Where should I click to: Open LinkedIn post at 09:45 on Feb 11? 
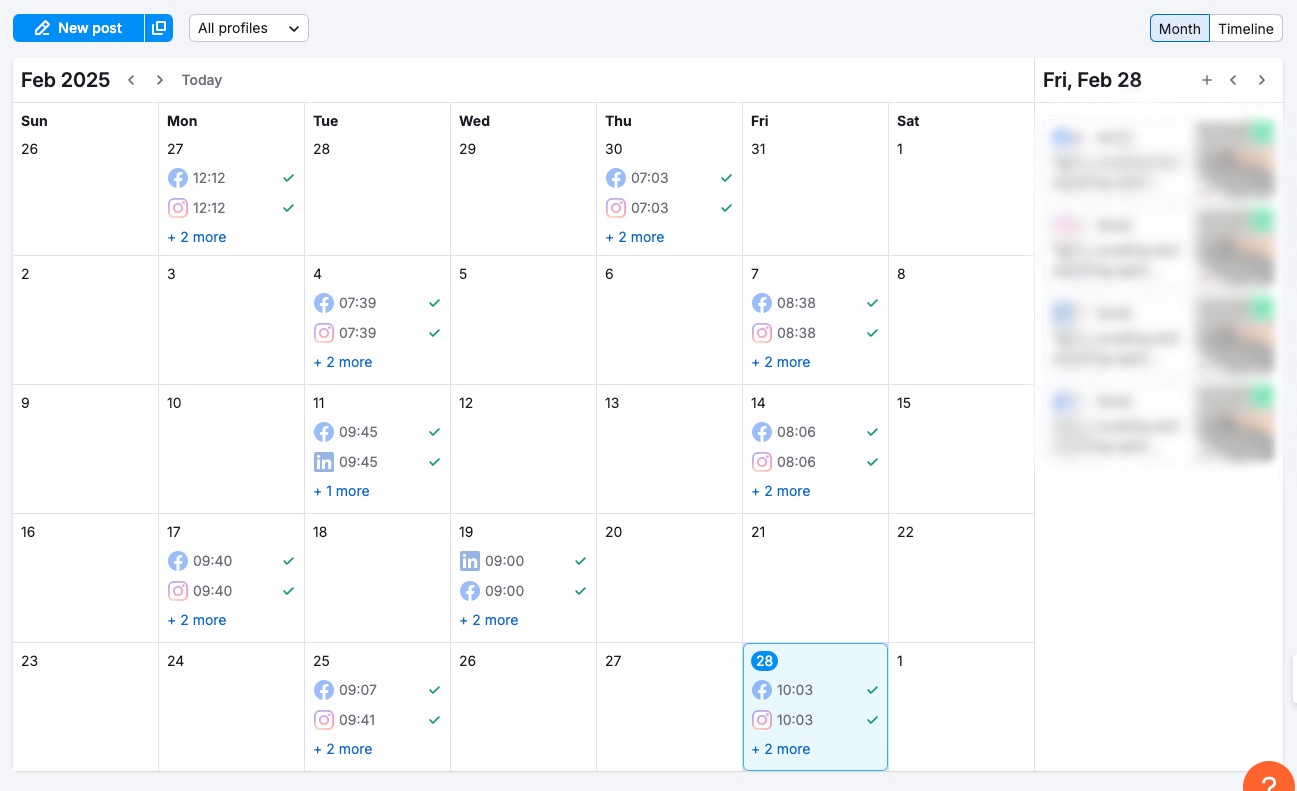[x=377, y=462]
